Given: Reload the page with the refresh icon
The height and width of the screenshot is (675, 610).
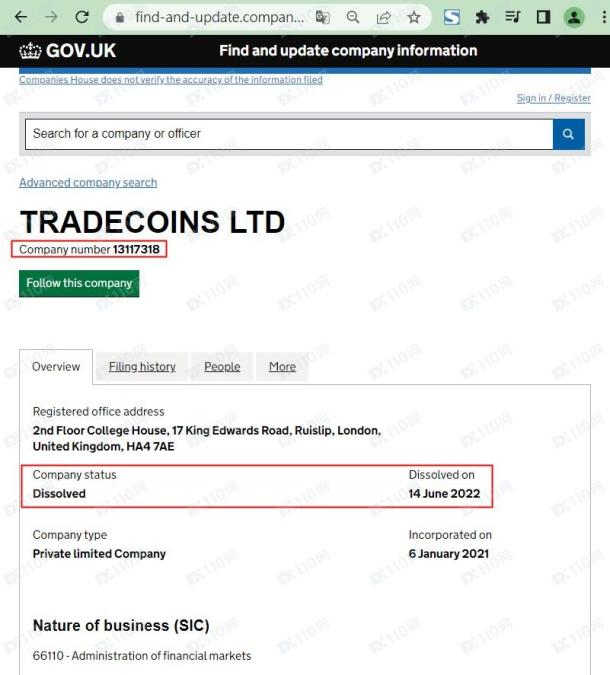Looking at the screenshot, I should point(82,17).
